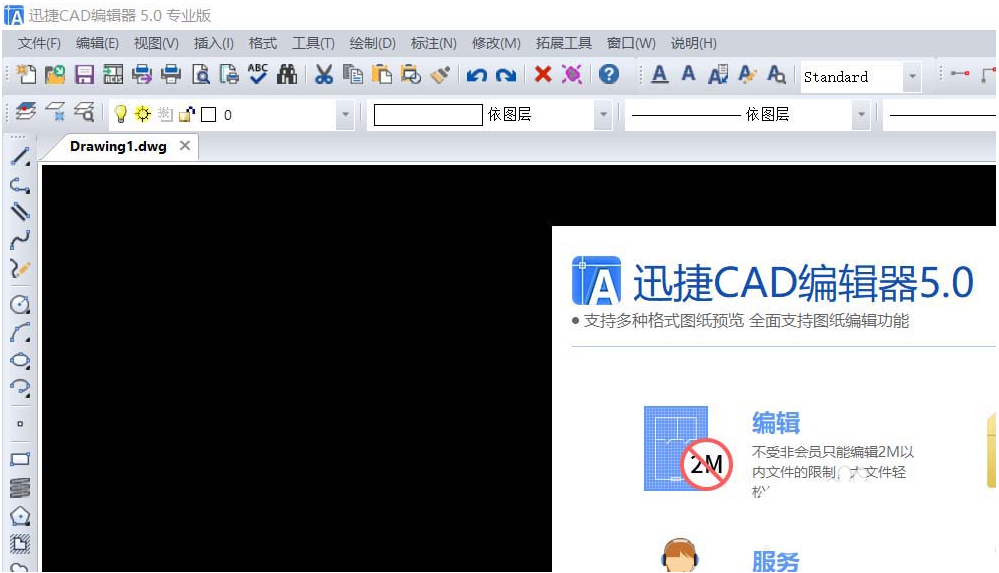
Task: Delete with the red X icon
Action: tap(543, 75)
